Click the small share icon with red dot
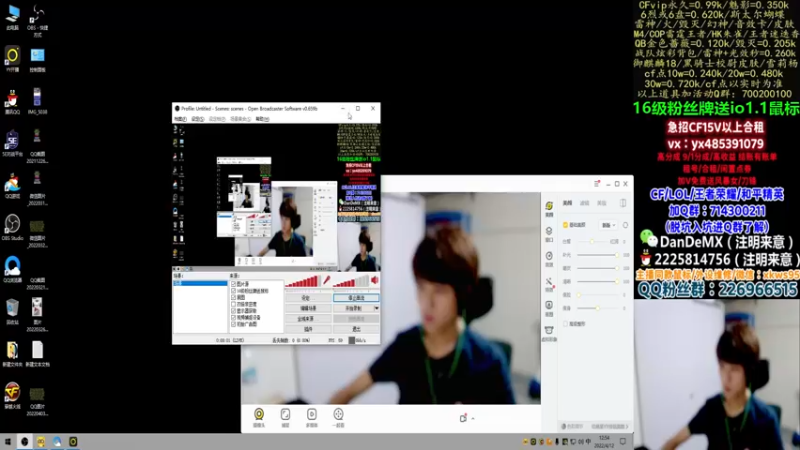The image size is (800, 450). pyautogui.click(x=463, y=418)
